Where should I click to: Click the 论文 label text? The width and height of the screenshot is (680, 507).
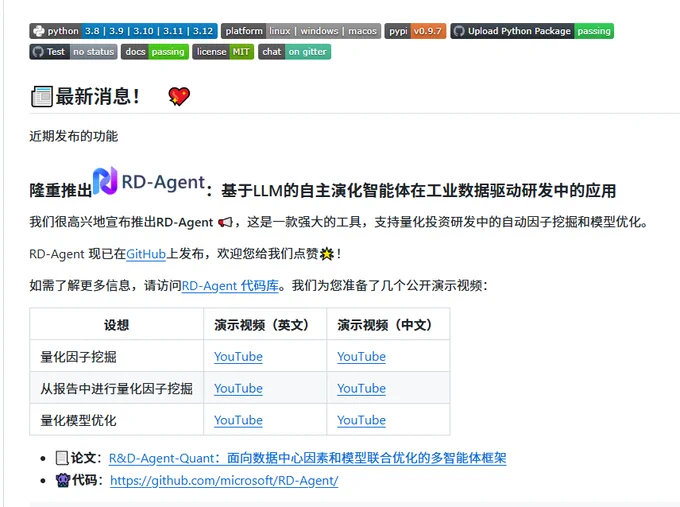point(86,458)
